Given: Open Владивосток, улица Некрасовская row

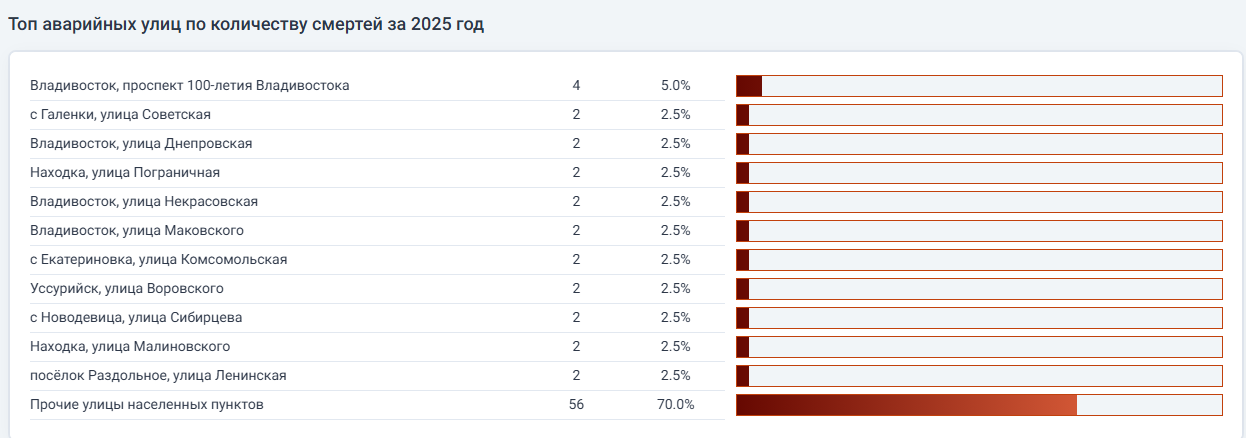Looking at the screenshot, I should (x=144, y=202).
